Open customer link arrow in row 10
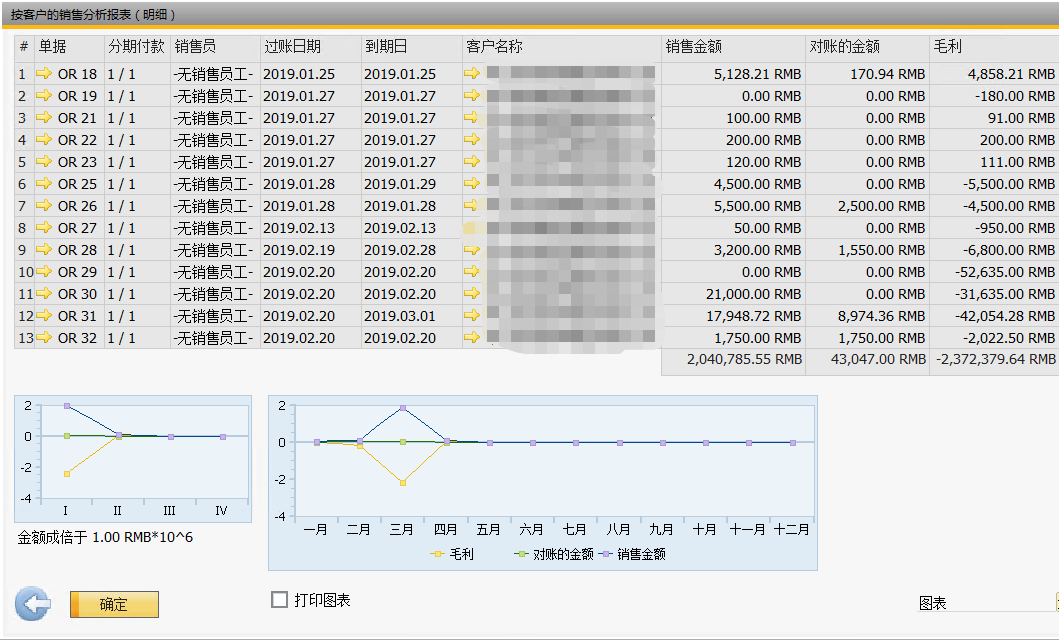 (472, 271)
